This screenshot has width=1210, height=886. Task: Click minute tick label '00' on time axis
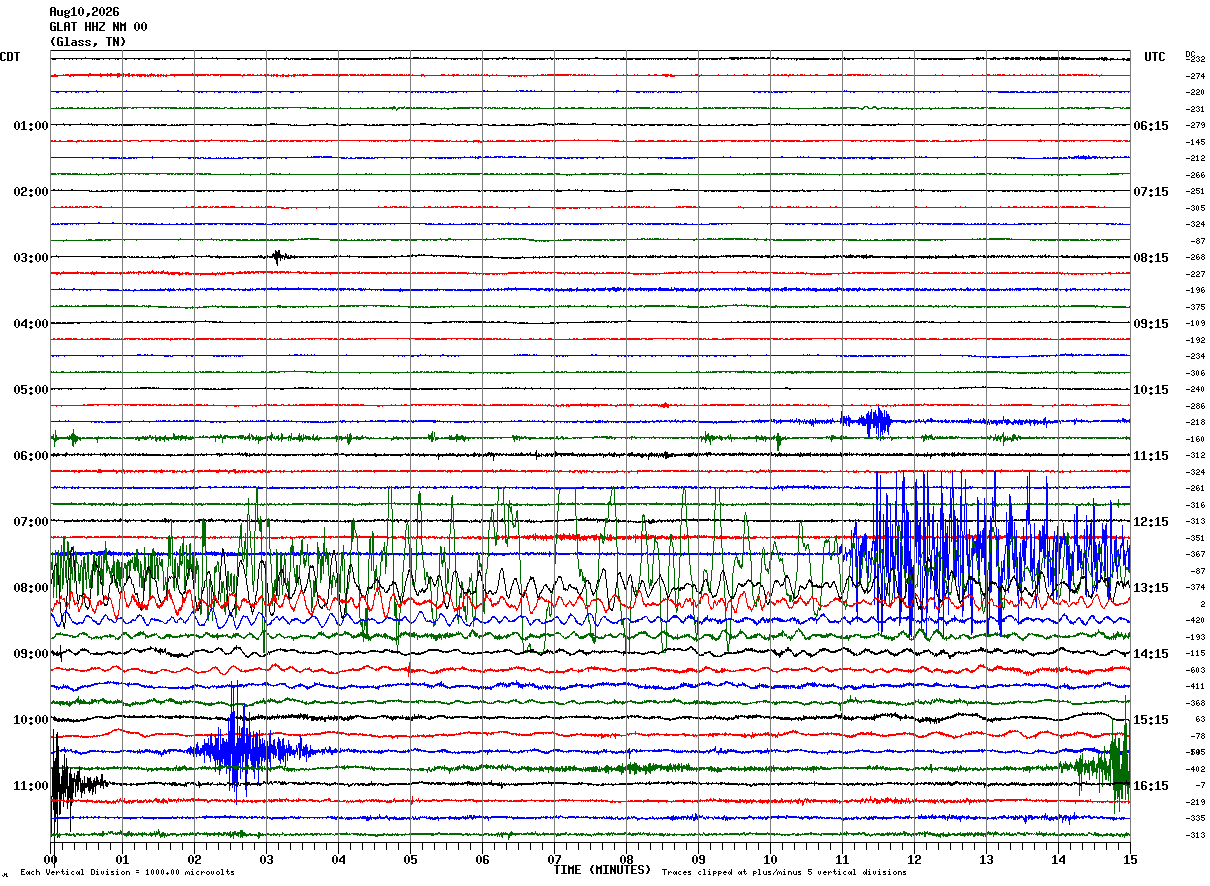tap(51, 860)
